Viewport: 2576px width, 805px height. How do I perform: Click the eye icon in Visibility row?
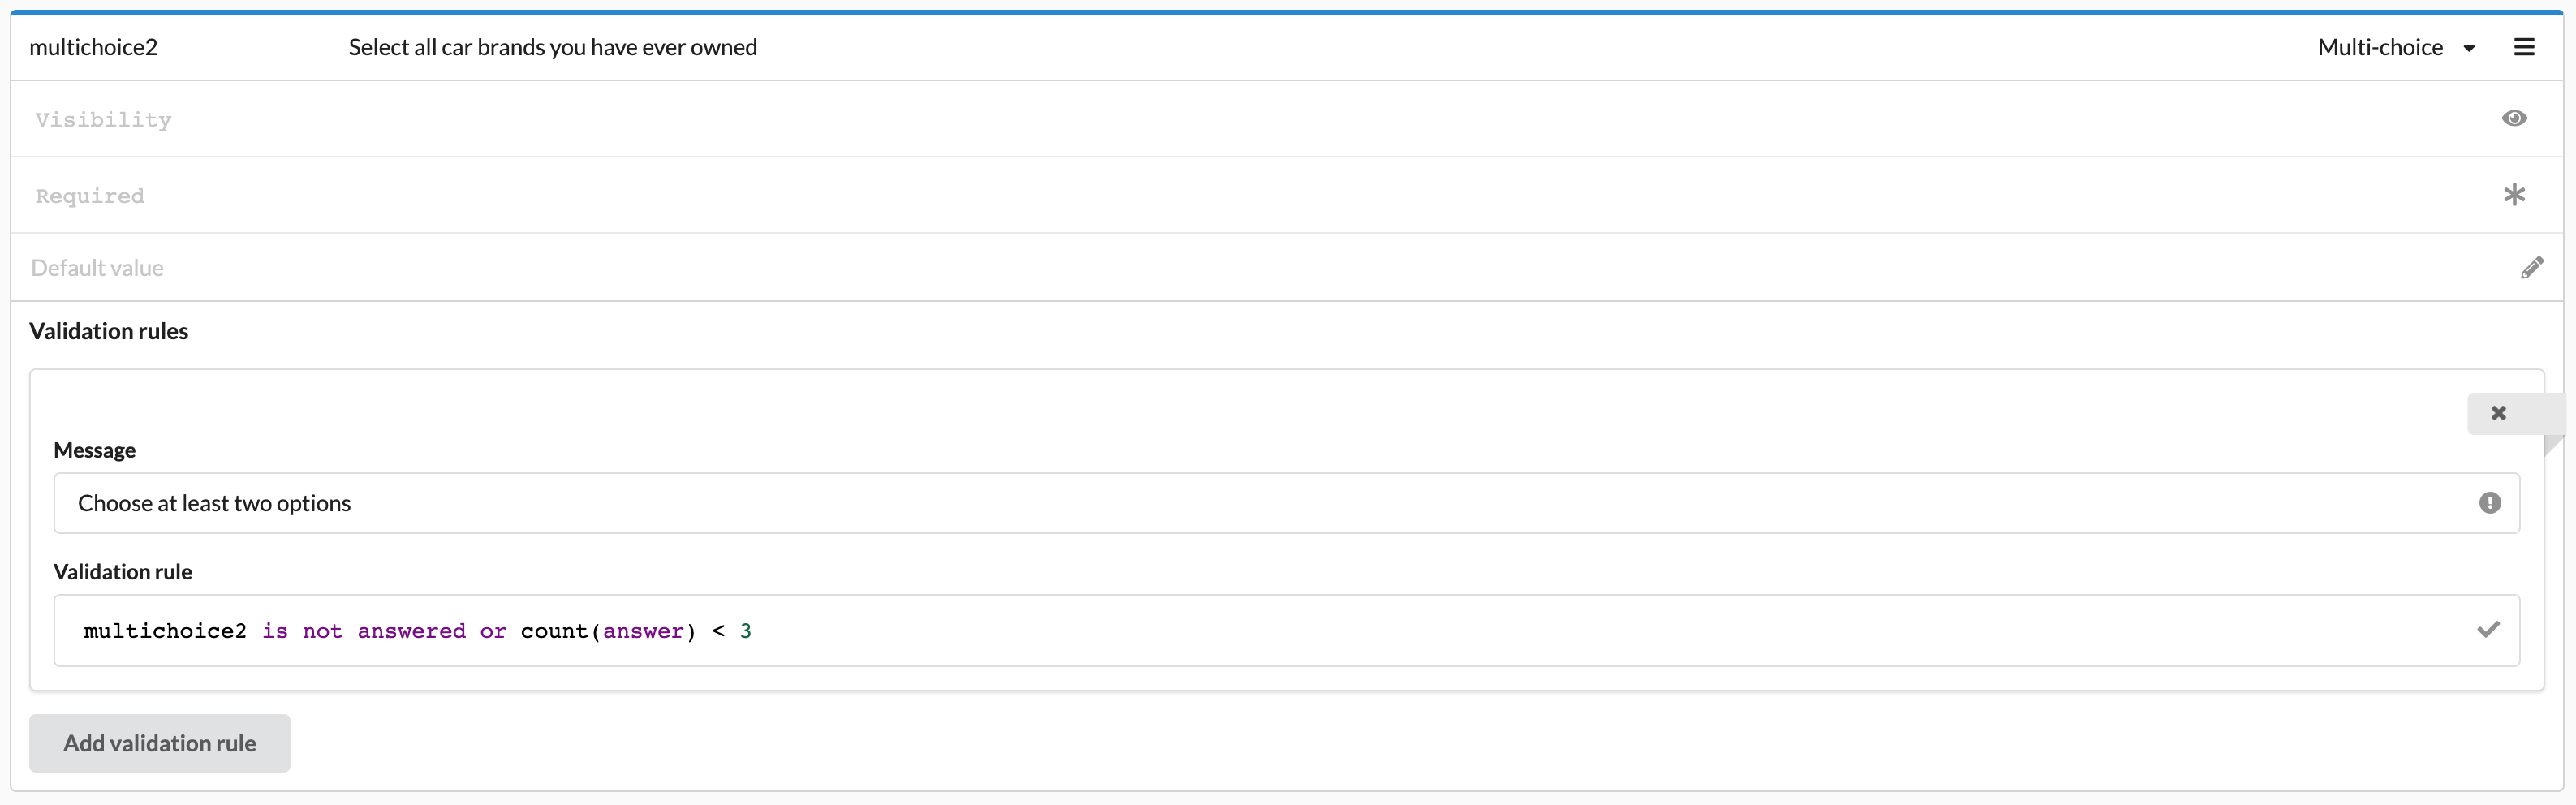(x=2514, y=119)
